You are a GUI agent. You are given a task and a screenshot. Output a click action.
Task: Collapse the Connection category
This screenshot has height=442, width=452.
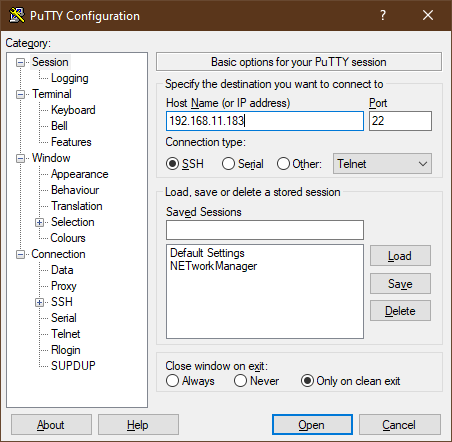tap(21, 254)
